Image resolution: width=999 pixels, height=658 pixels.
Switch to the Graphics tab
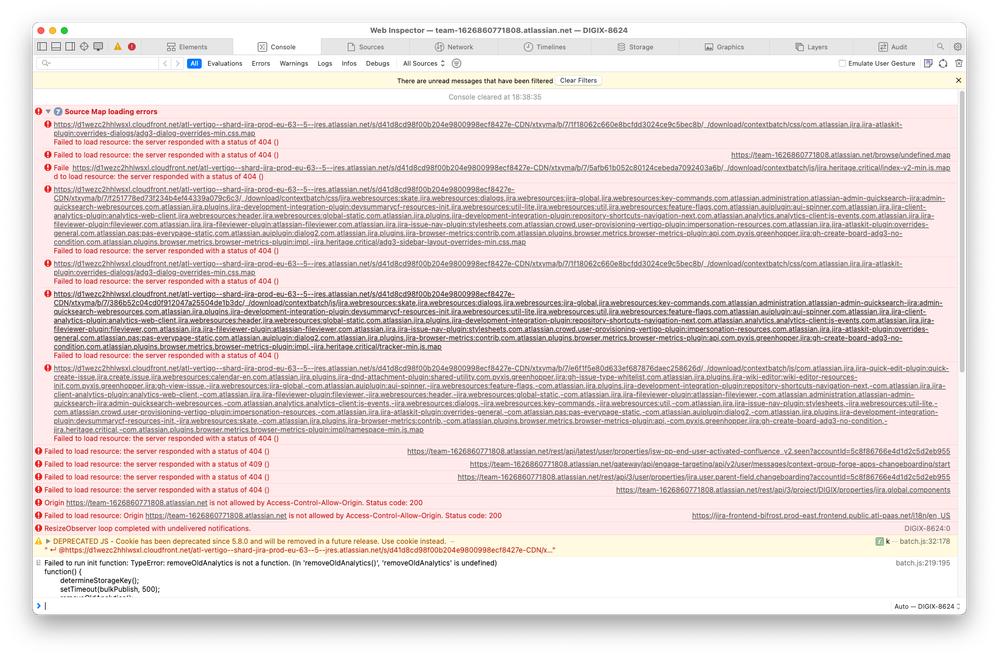724,46
